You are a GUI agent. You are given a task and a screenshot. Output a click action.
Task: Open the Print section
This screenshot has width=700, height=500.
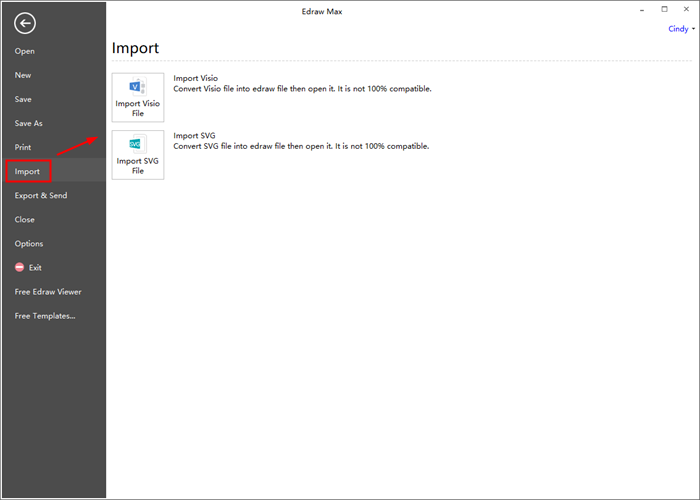tap(23, 147)
